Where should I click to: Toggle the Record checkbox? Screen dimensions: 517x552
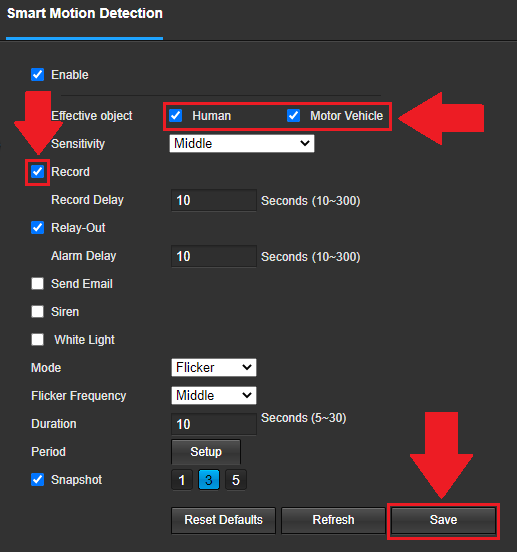[x=37, y=172]
